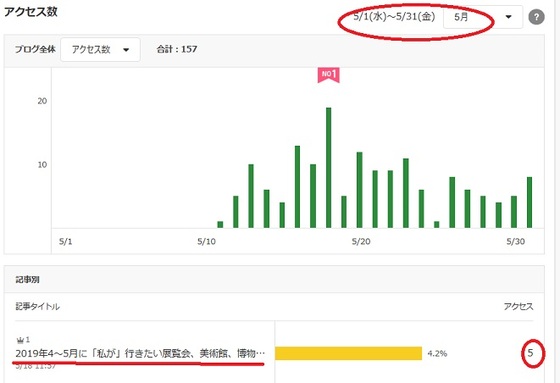Click the ブログ全体 label
Screen dimensions: 560x383
click(35, 49)
